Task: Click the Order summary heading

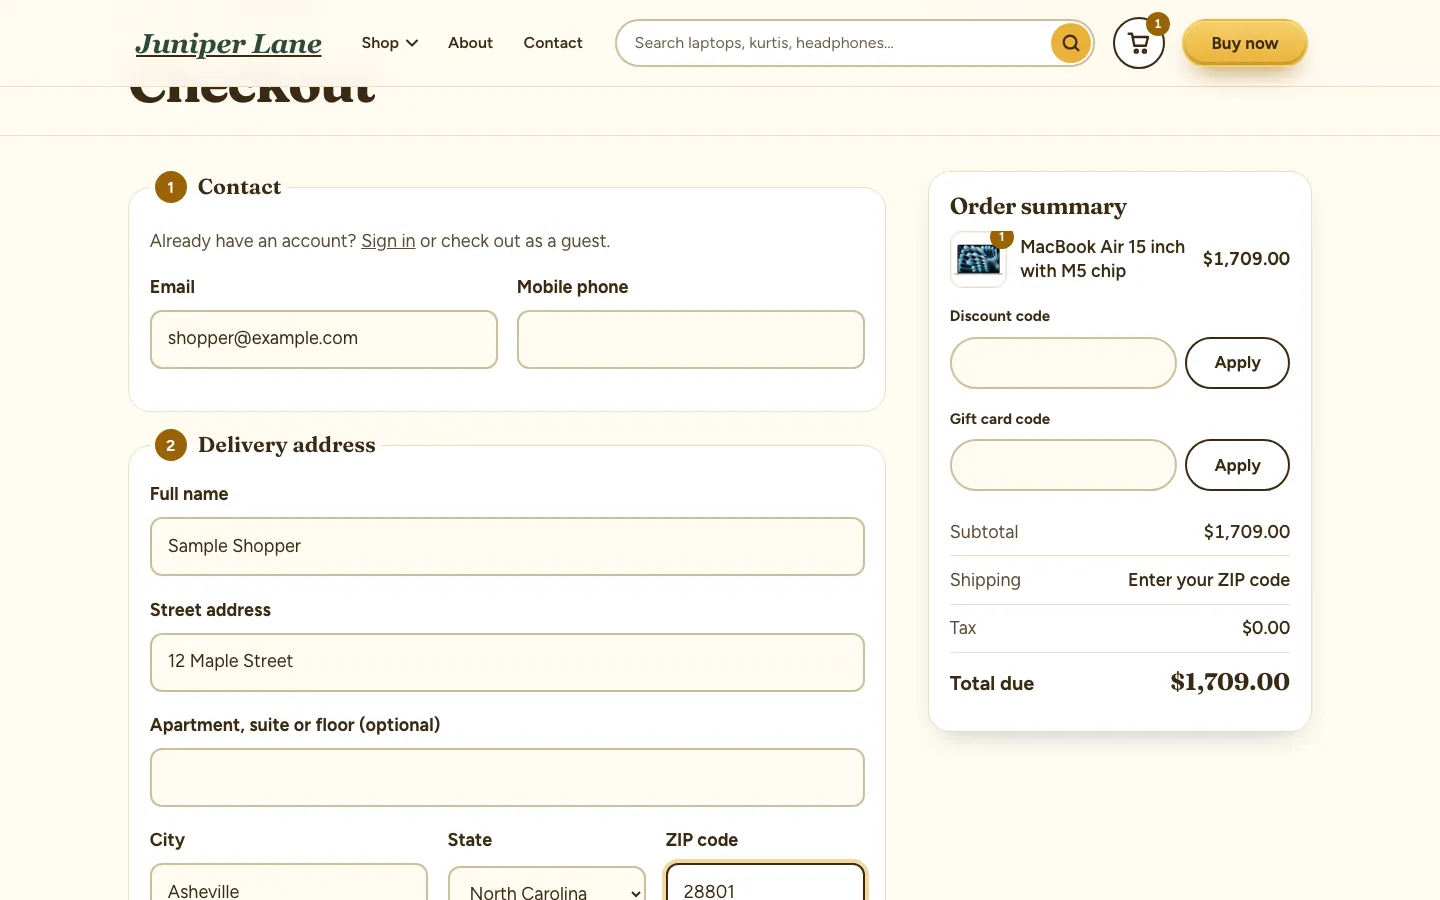Action: coord(1038,206)
